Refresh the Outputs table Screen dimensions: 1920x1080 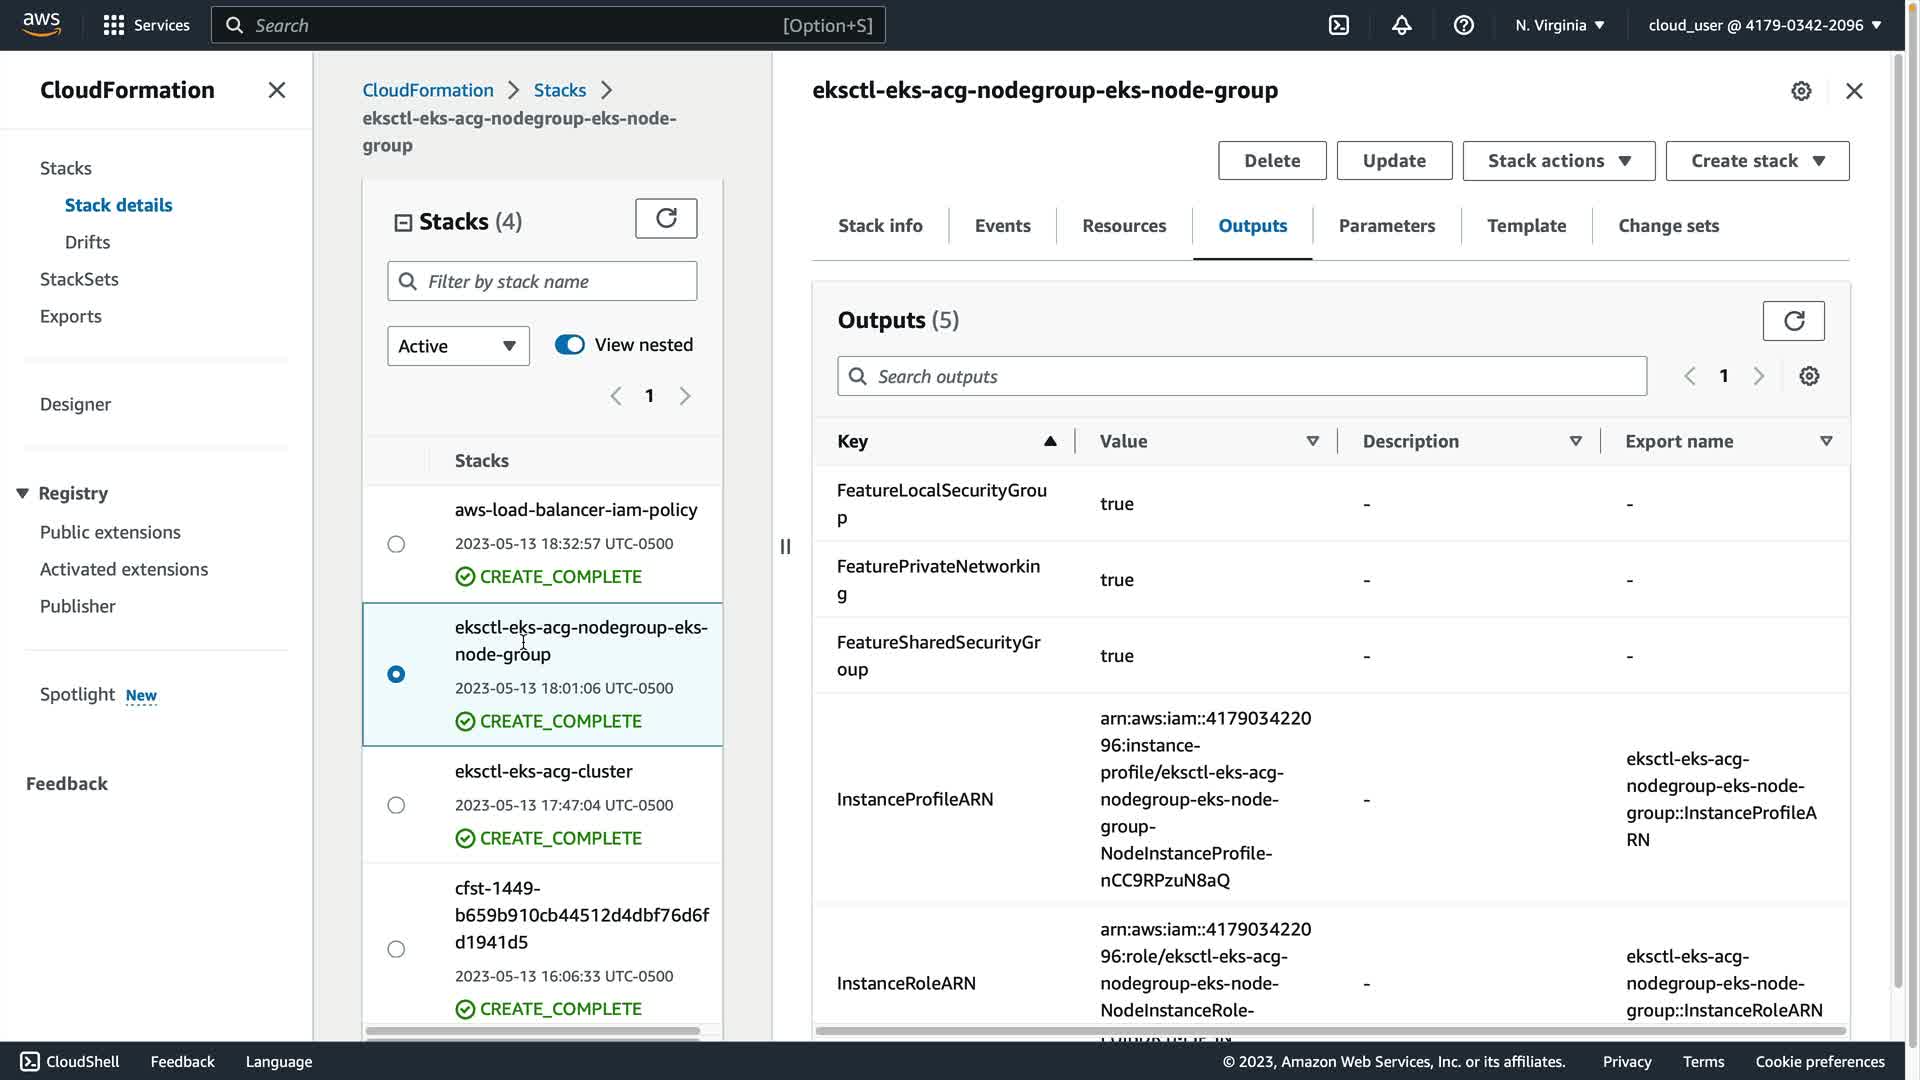tap(1793, 321)
